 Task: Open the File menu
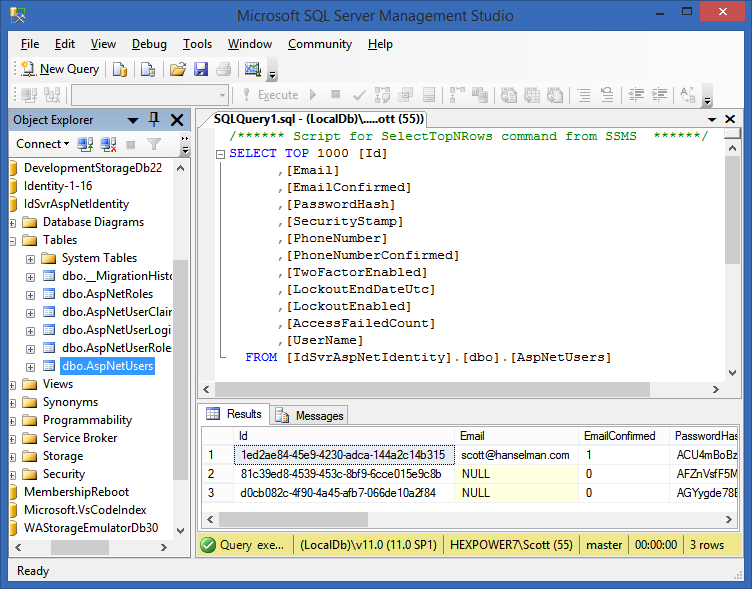coord(30,44)
